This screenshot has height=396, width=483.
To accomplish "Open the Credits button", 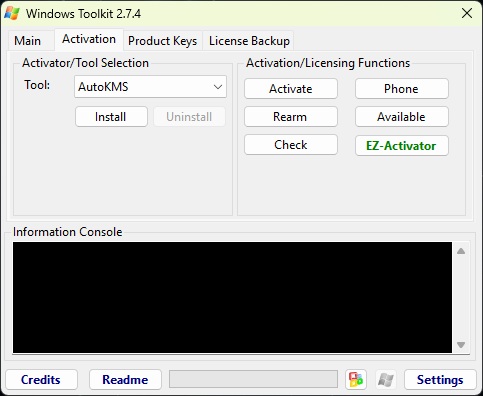I will 41,379.
